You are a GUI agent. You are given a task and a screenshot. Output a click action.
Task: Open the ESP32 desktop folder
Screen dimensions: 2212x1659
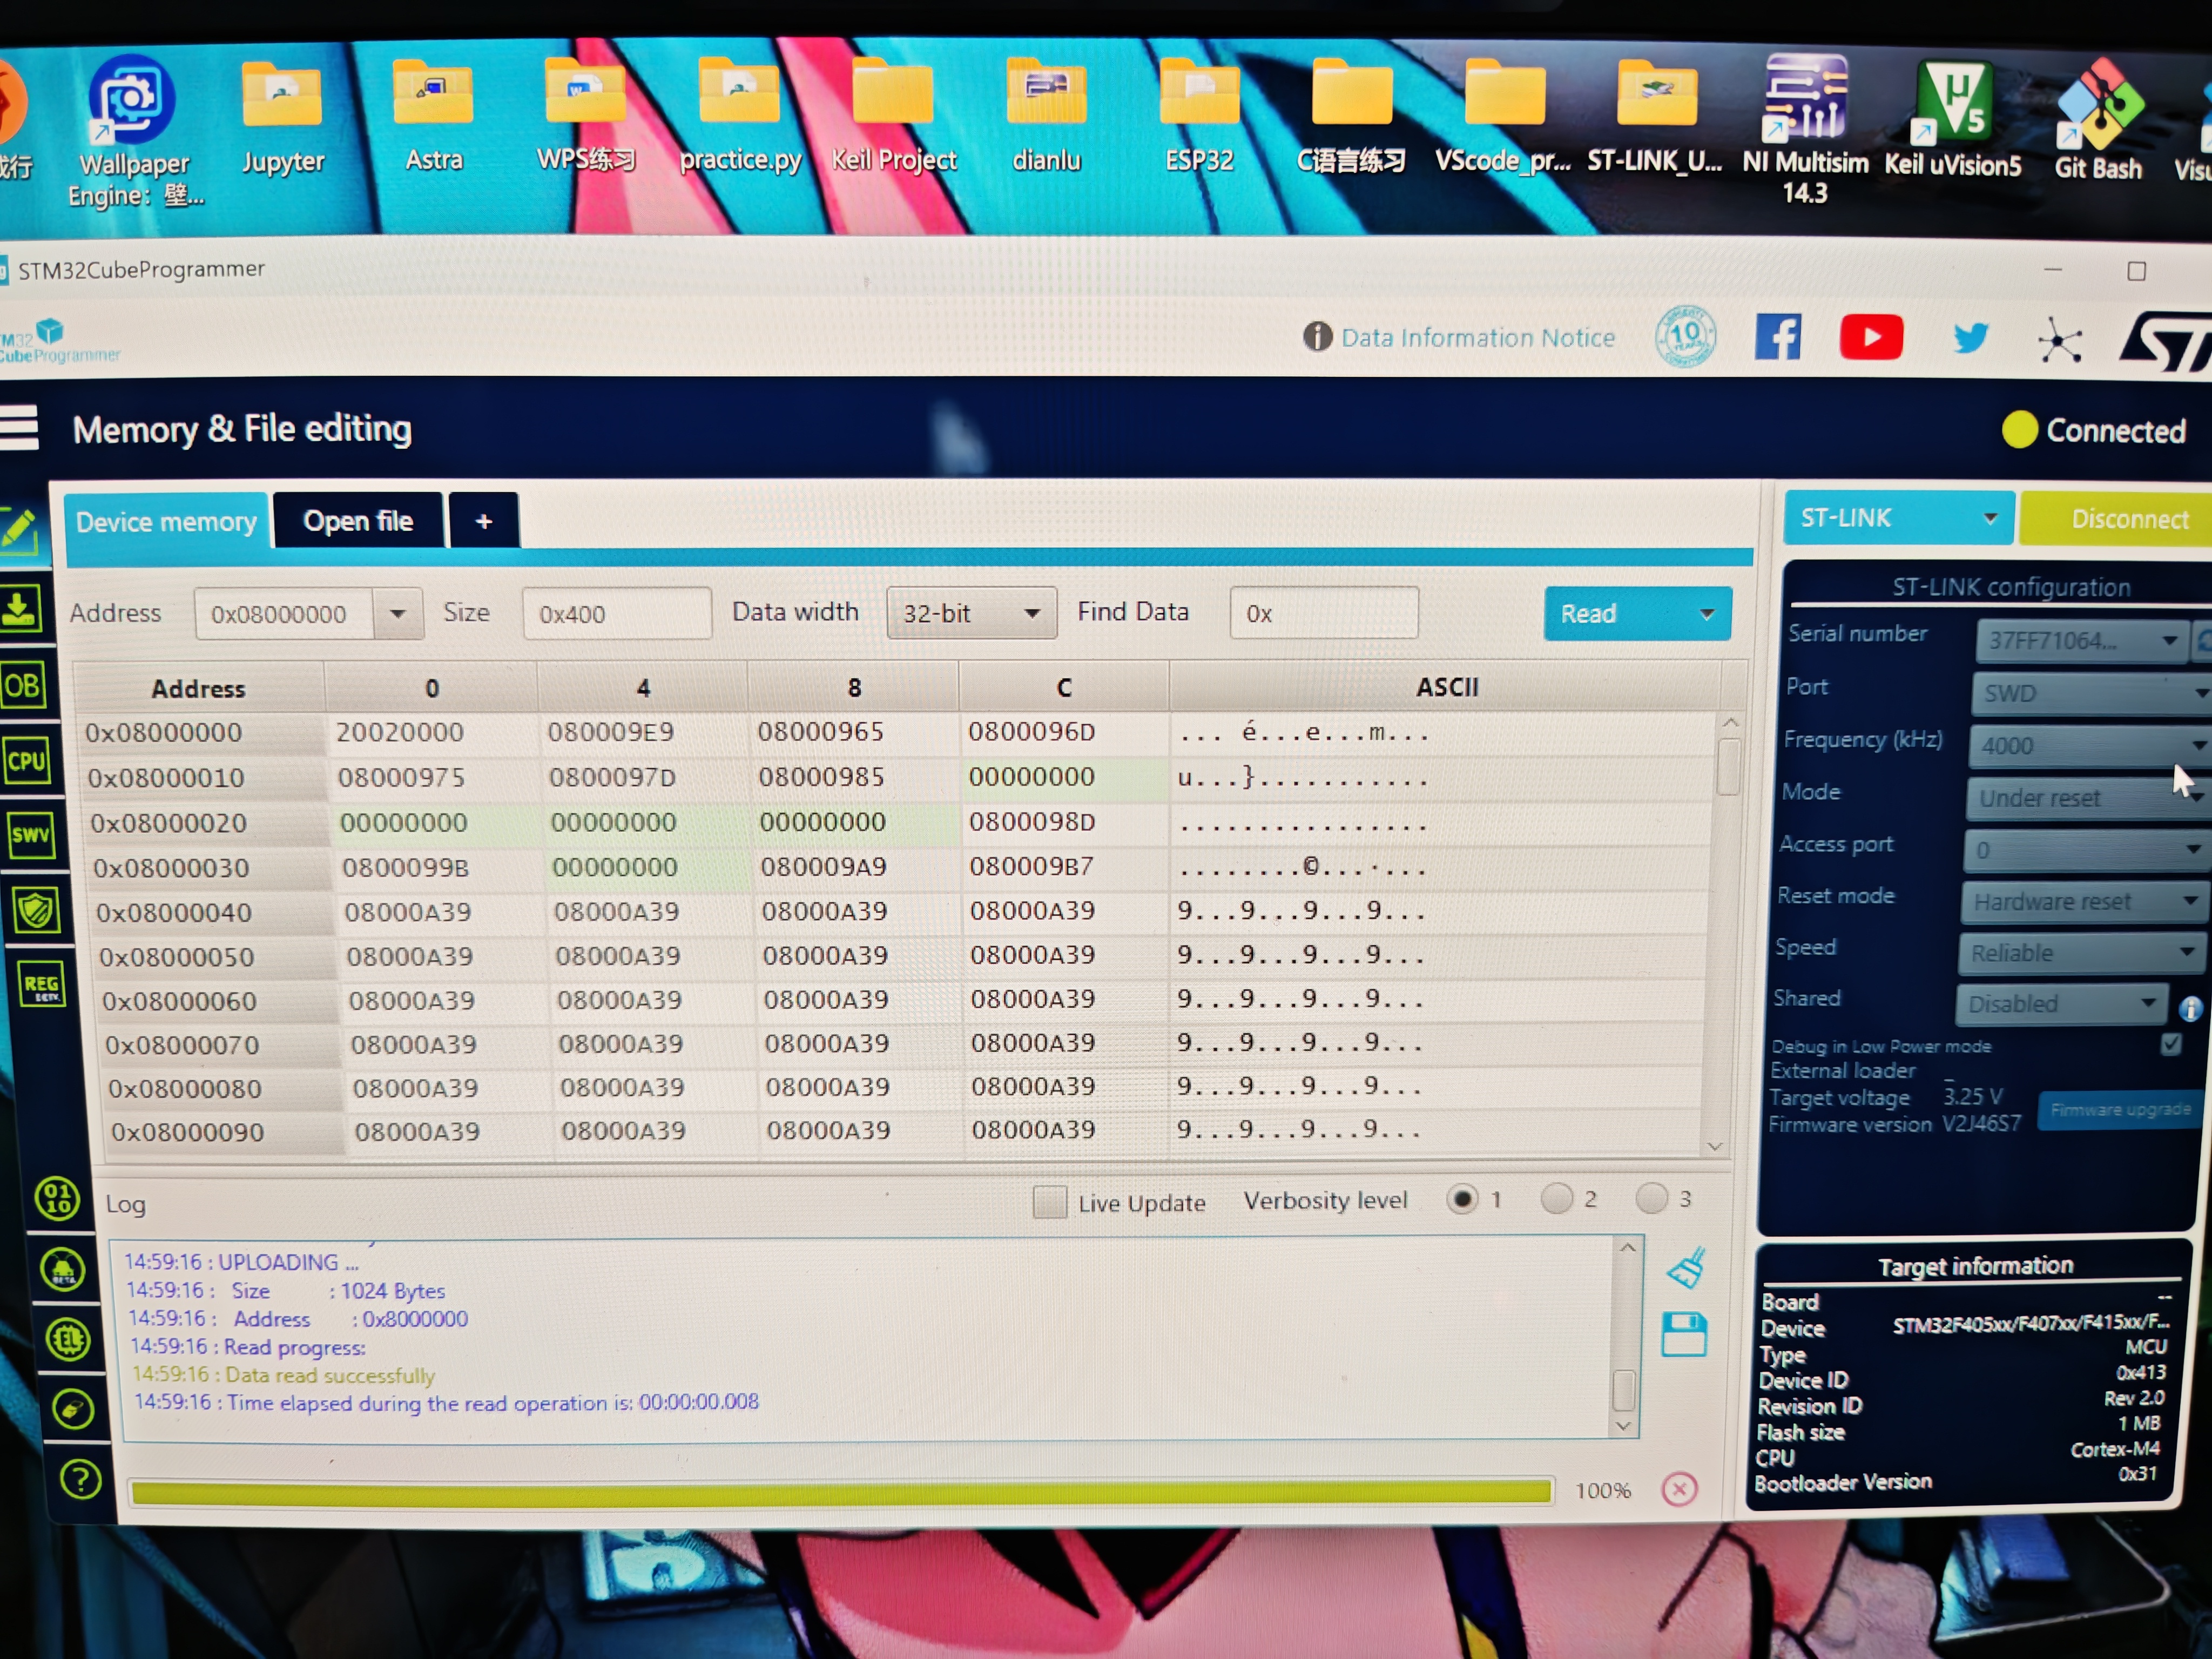pos(1199,116)
